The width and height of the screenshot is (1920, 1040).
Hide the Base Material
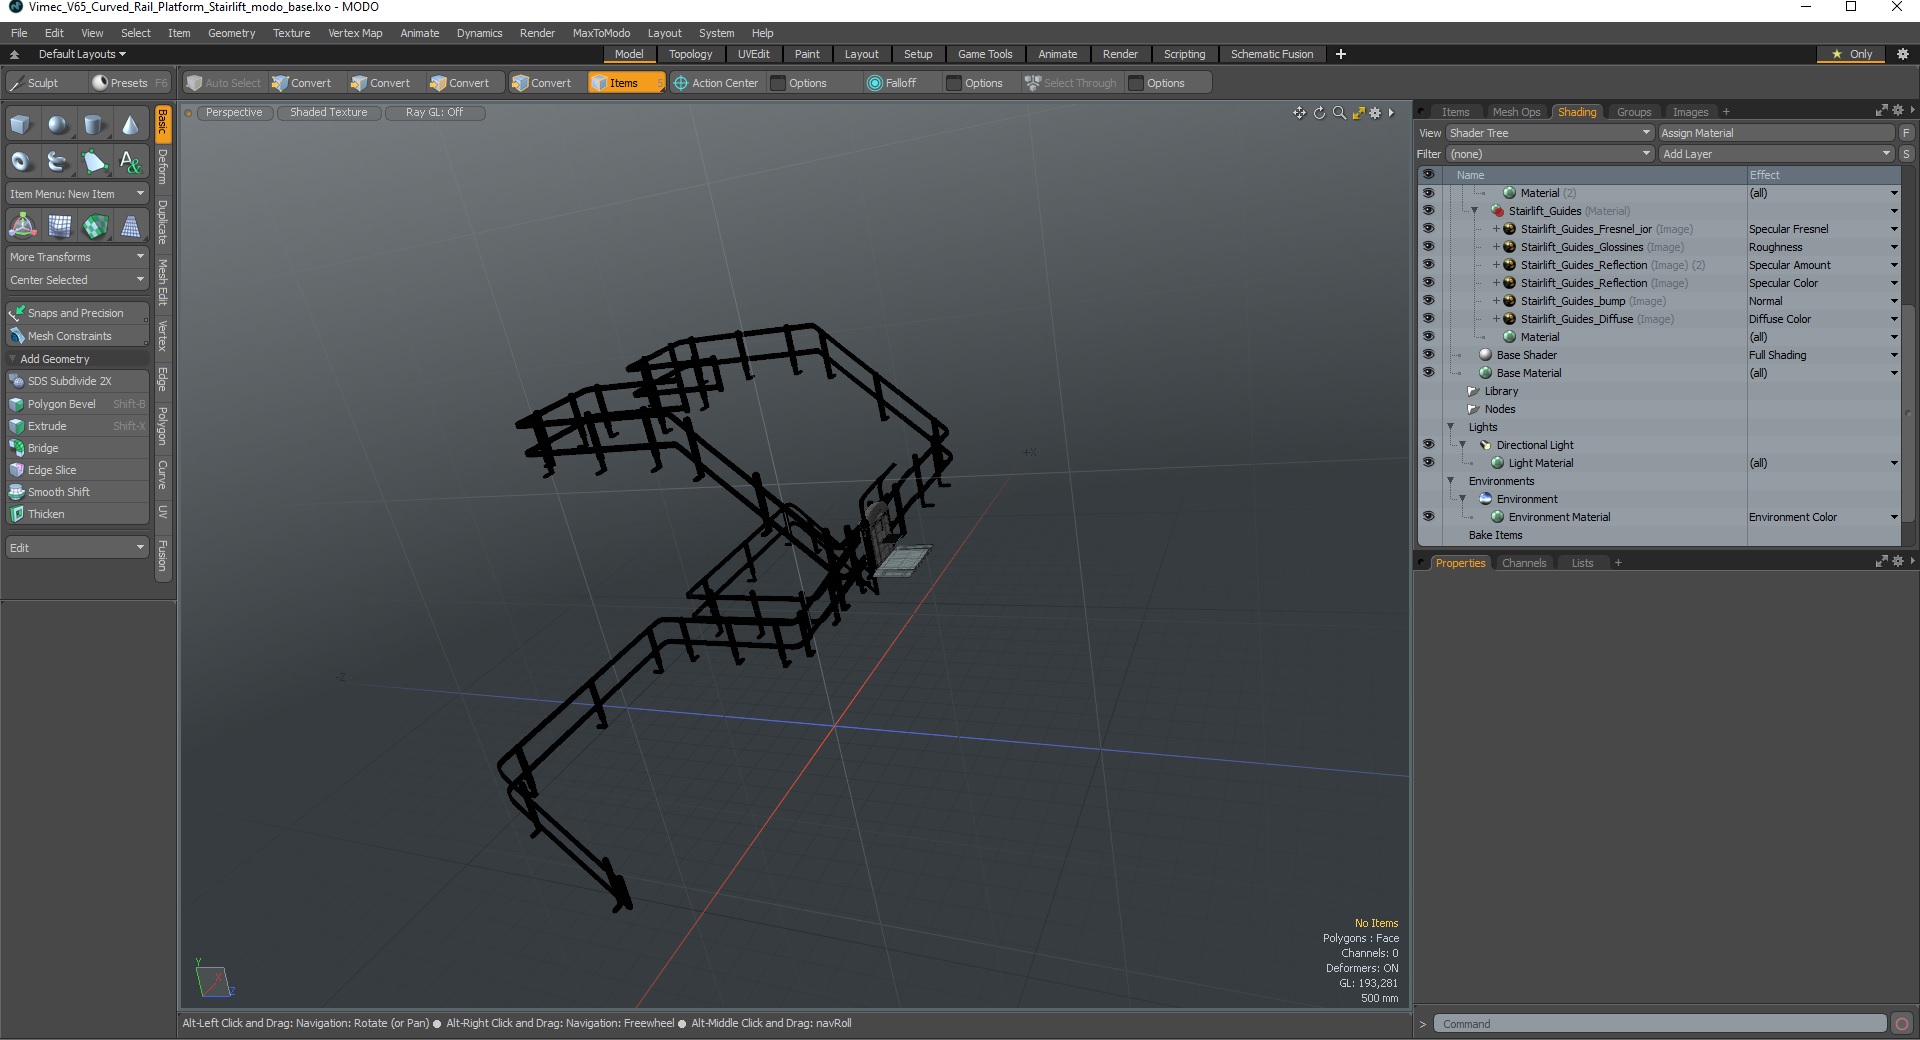coord(1428,373)
